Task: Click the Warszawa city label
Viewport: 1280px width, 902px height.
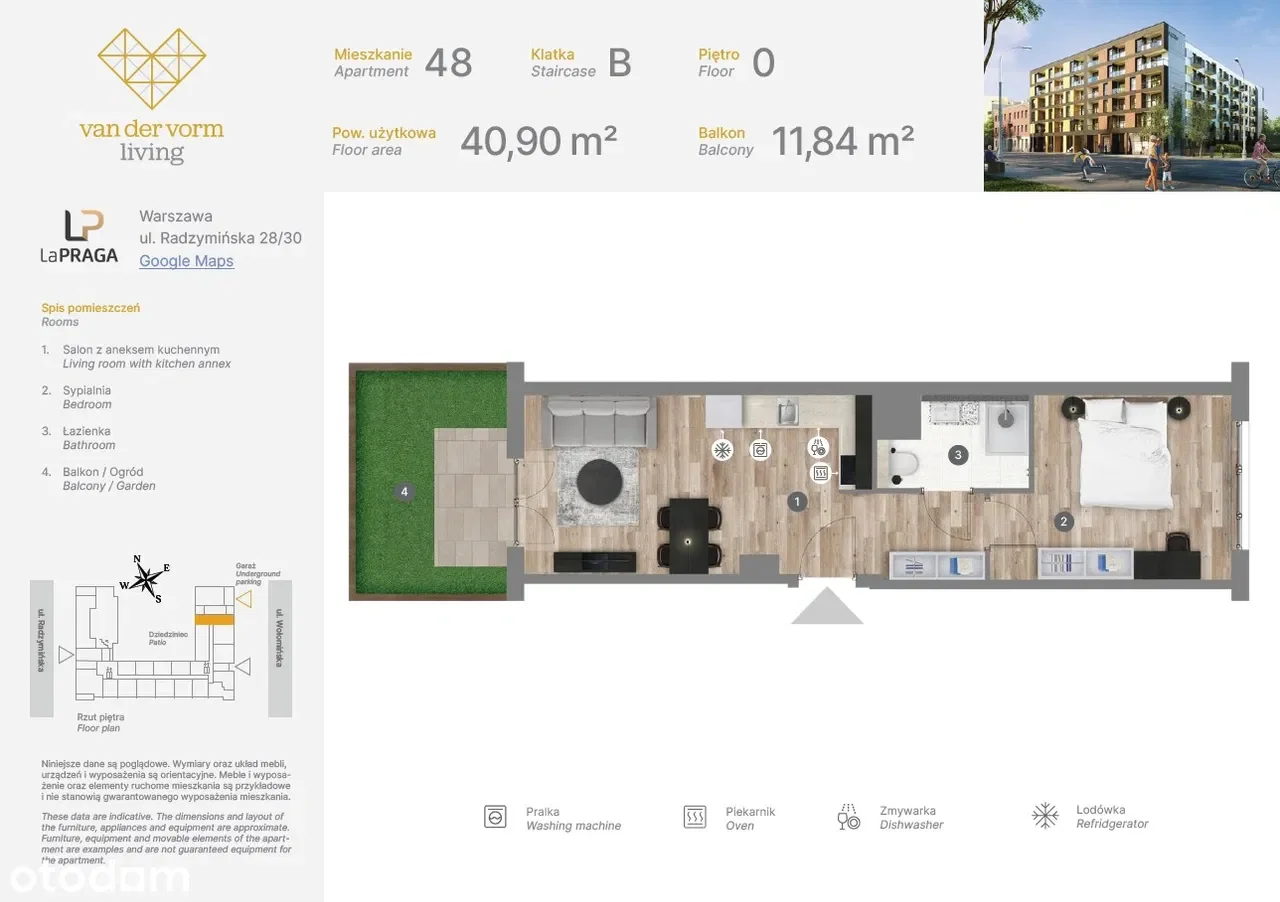Action: [176, 216]
